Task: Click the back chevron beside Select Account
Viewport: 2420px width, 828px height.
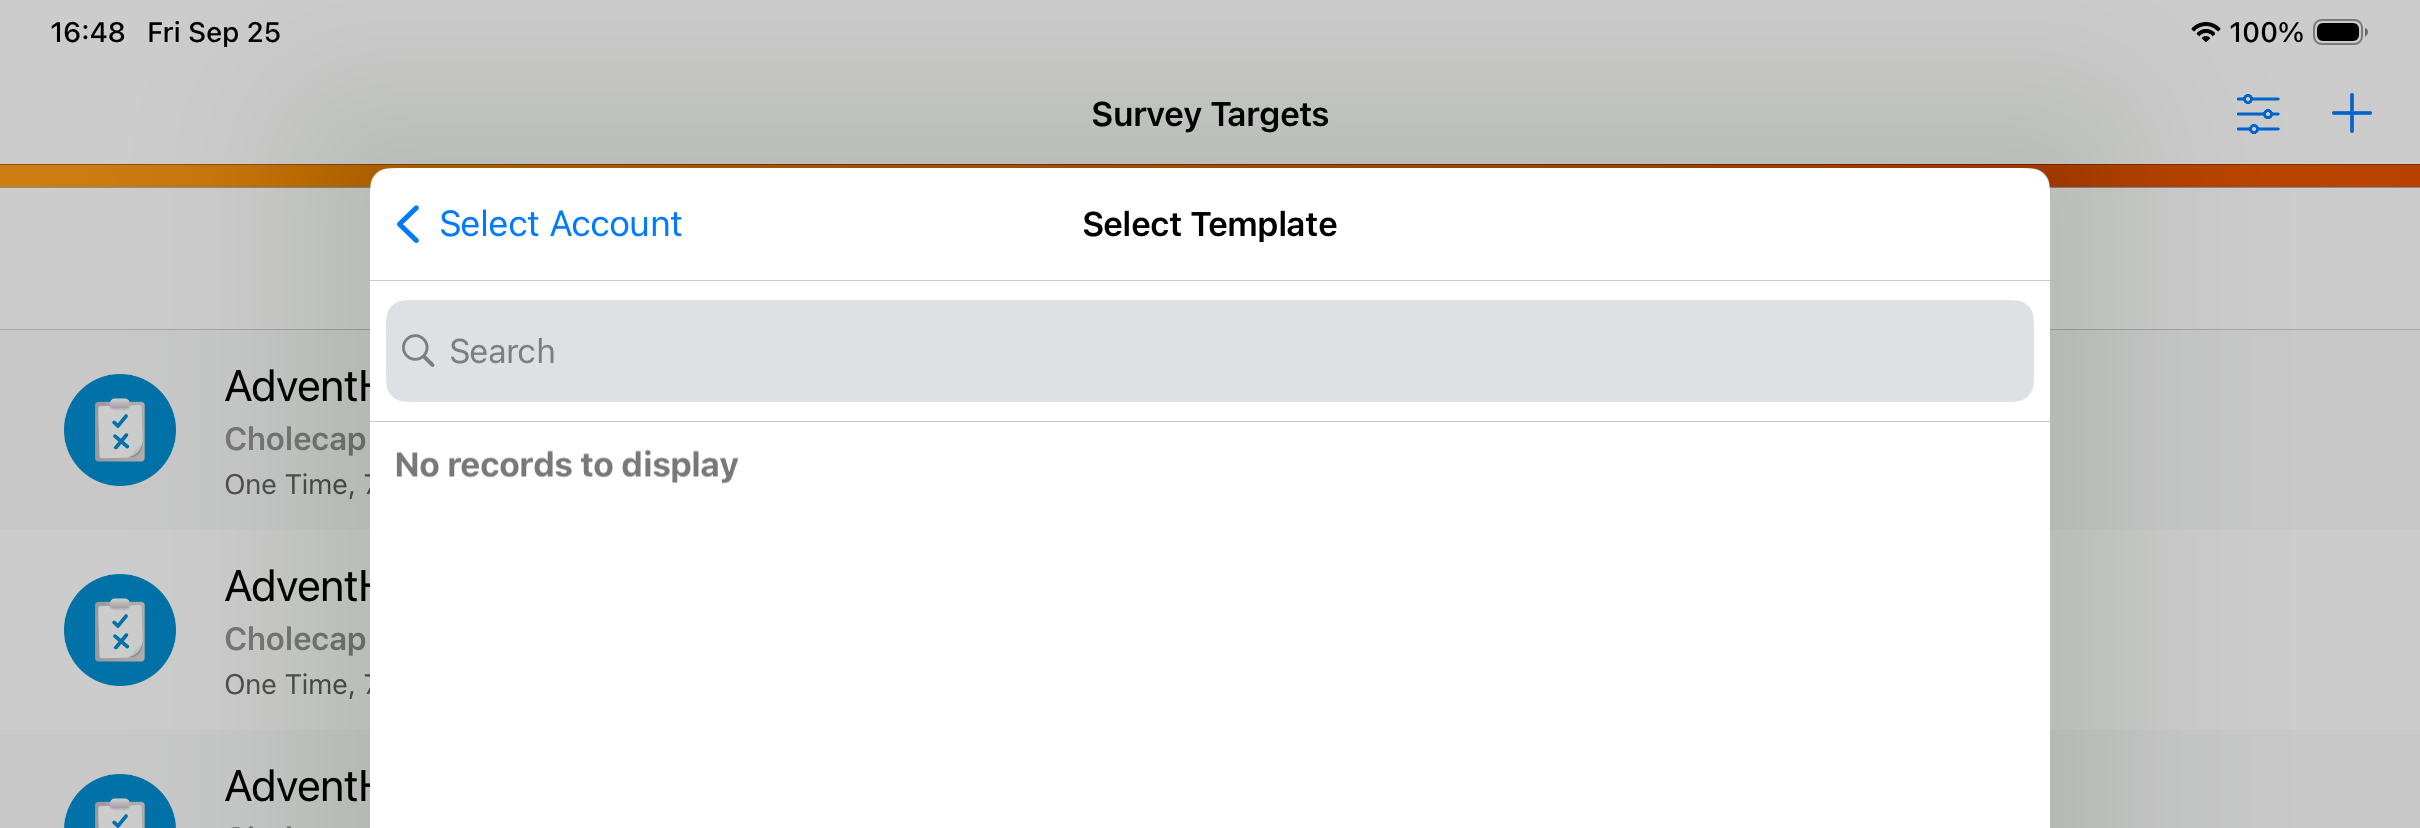Action: [408, 224]
